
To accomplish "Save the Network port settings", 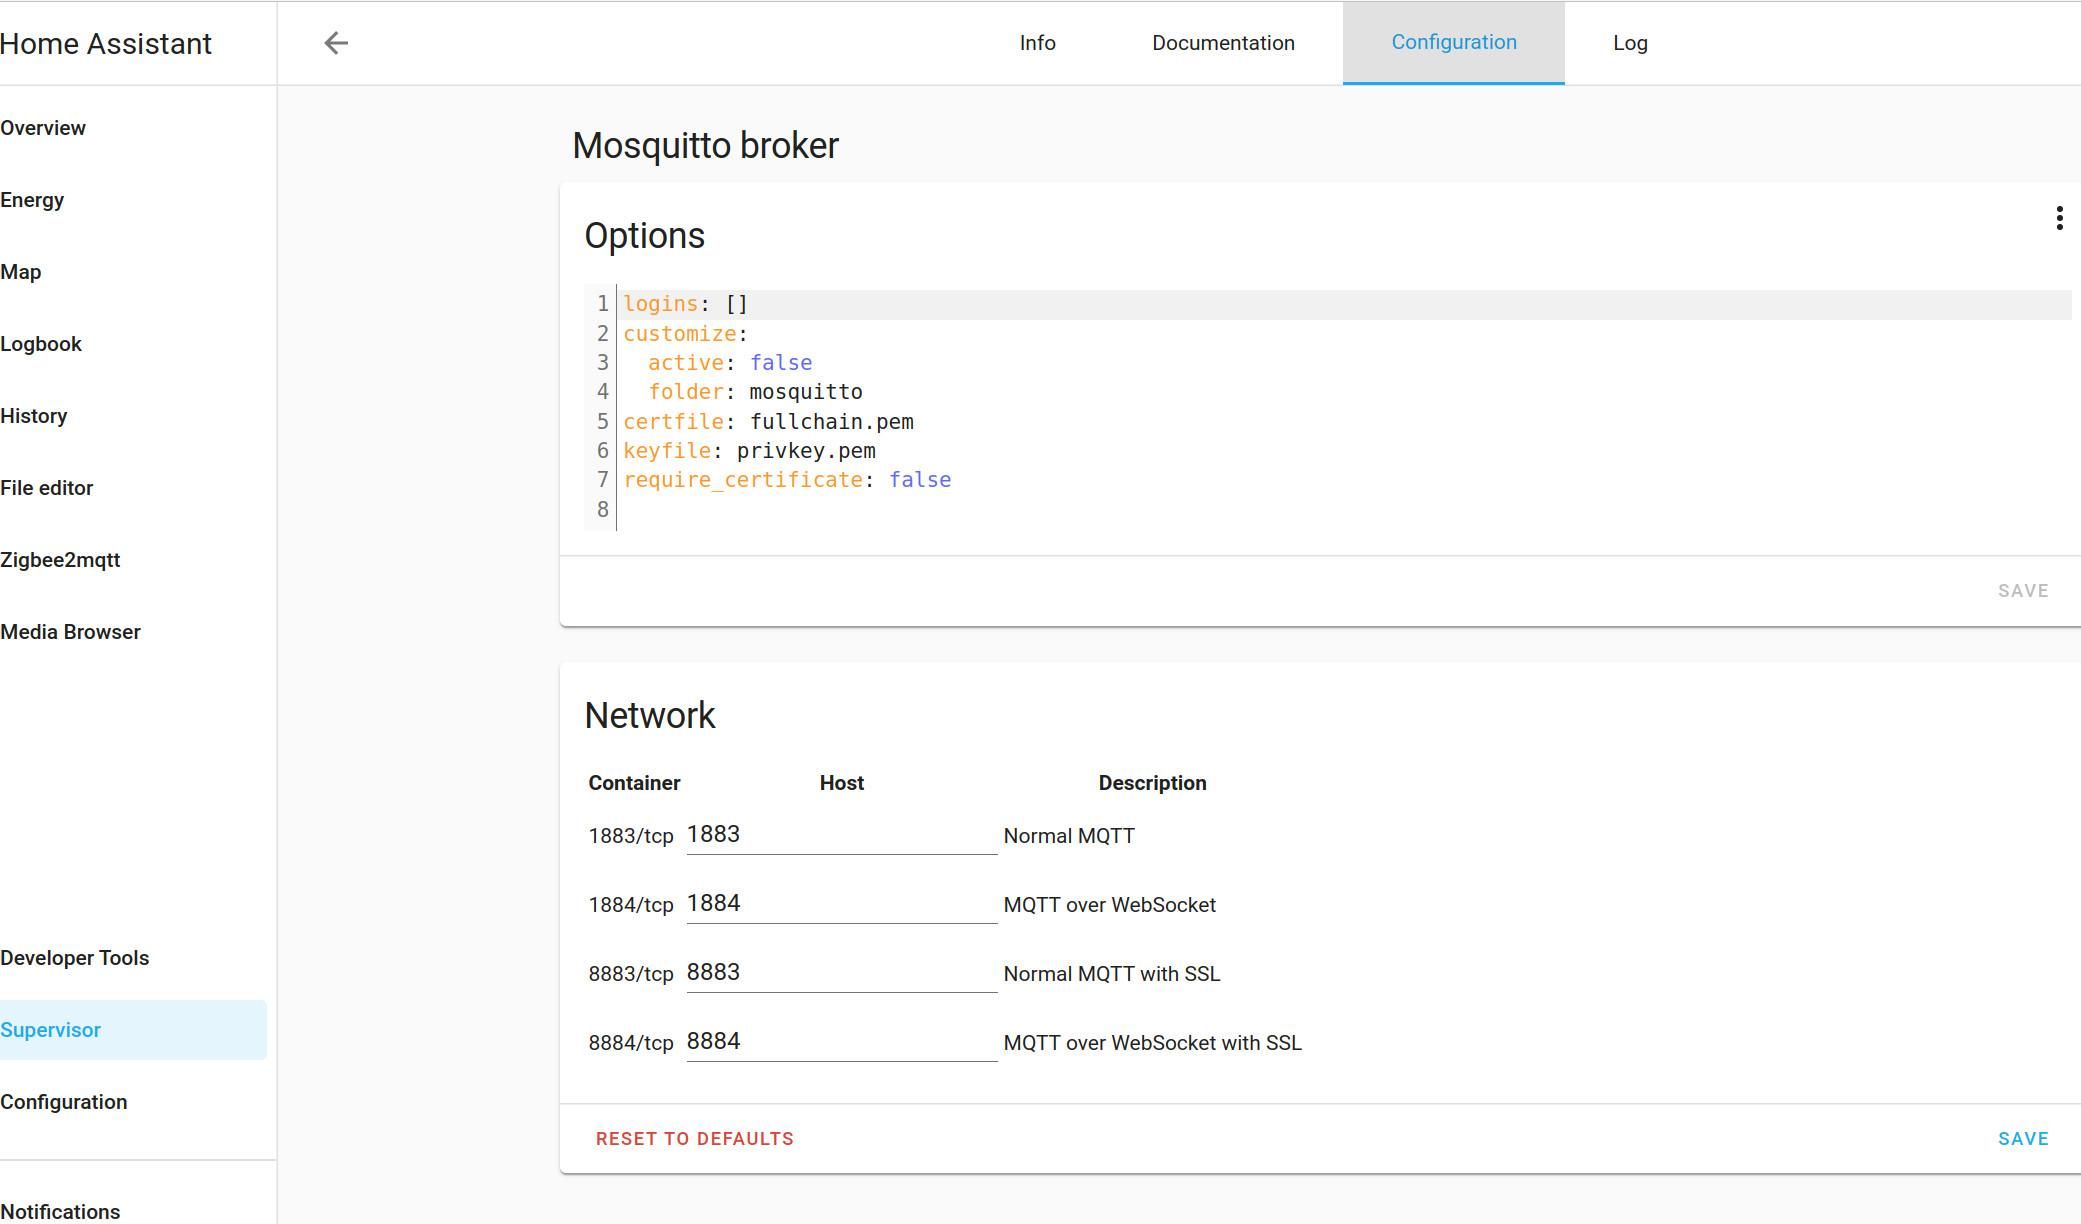I will click(2022, 1139).
